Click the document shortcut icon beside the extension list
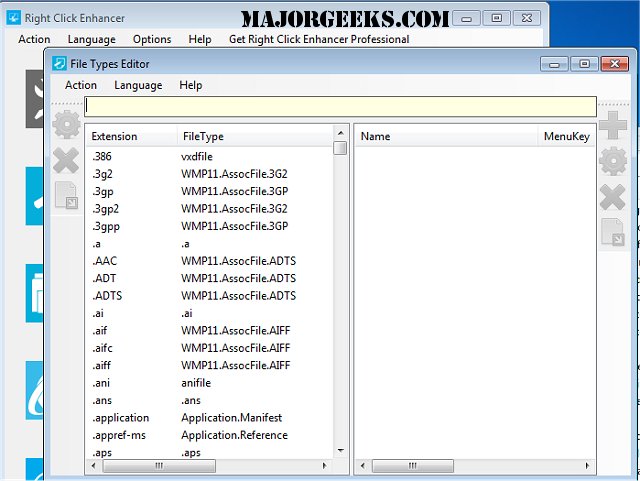This screenshot has height=481, width=640. click(66, 196)
